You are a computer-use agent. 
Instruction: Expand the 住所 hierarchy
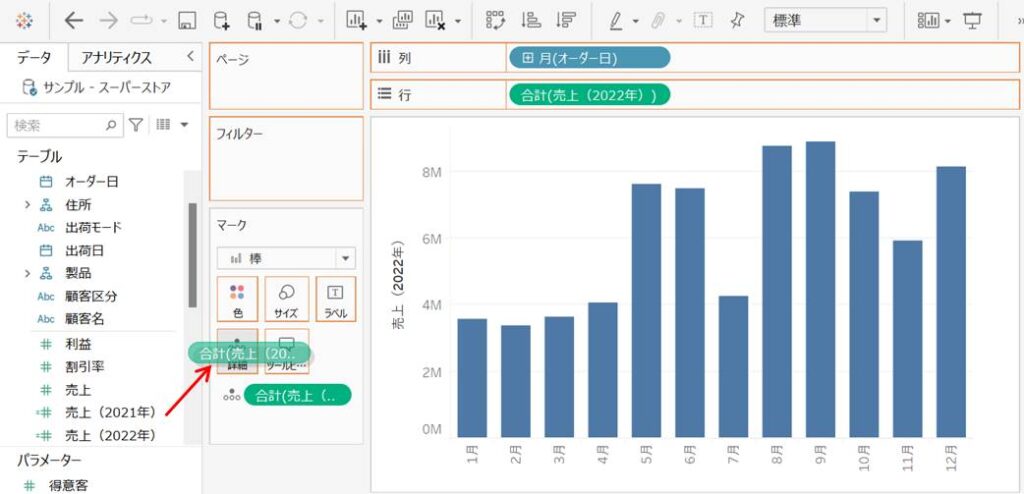pos(27,205)
